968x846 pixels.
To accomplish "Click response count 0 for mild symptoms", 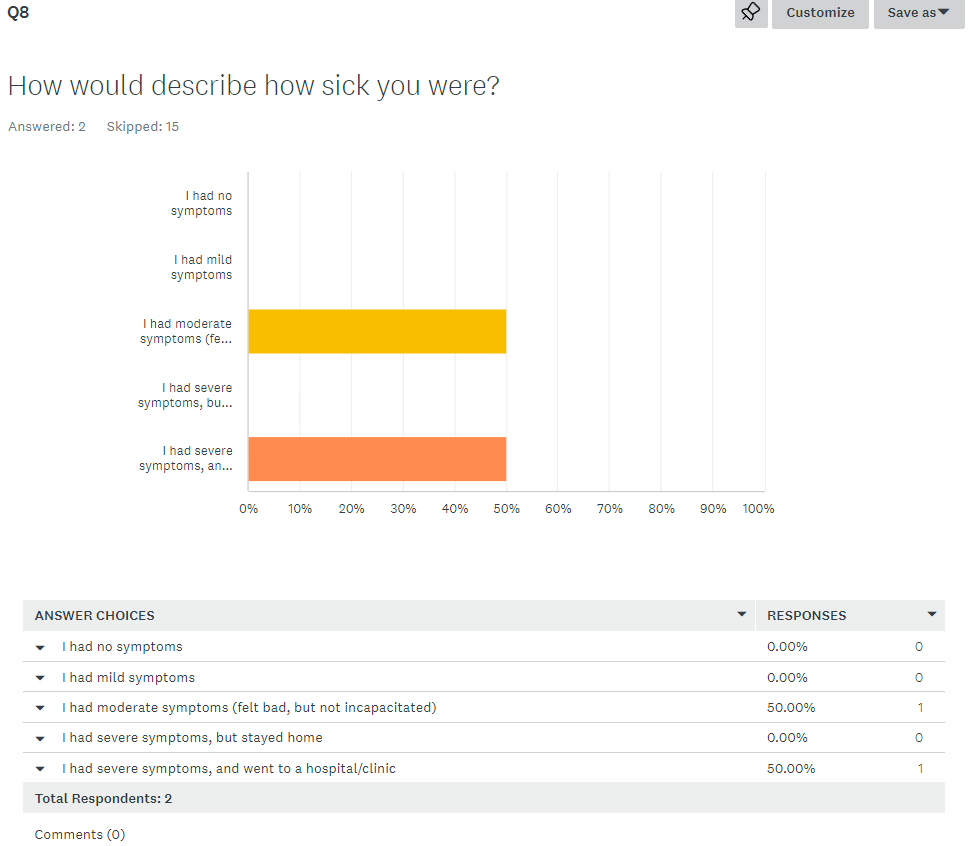I will point(919,678).
